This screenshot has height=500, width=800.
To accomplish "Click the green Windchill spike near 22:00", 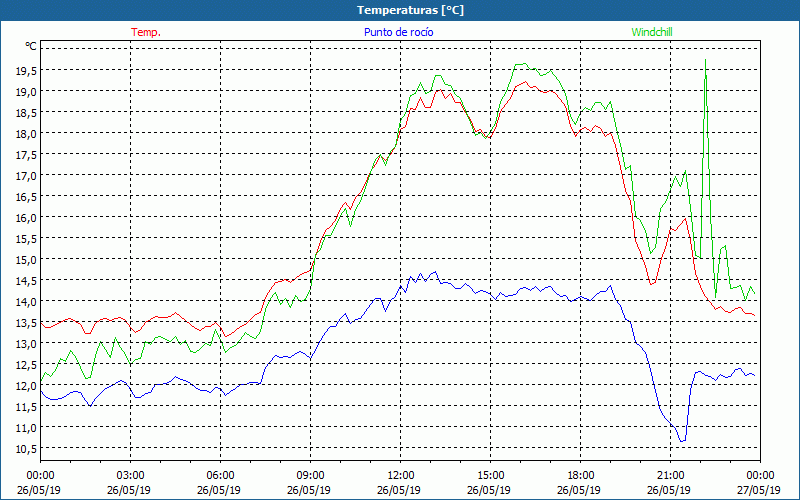I will point(706,60).
